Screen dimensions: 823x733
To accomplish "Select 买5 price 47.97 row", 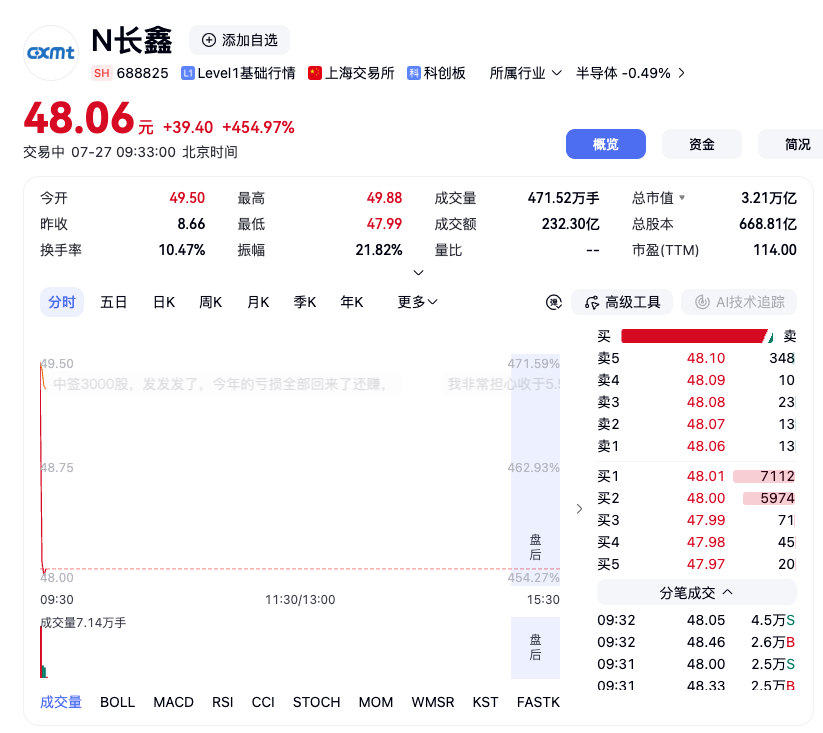I will tap(697, 564).
